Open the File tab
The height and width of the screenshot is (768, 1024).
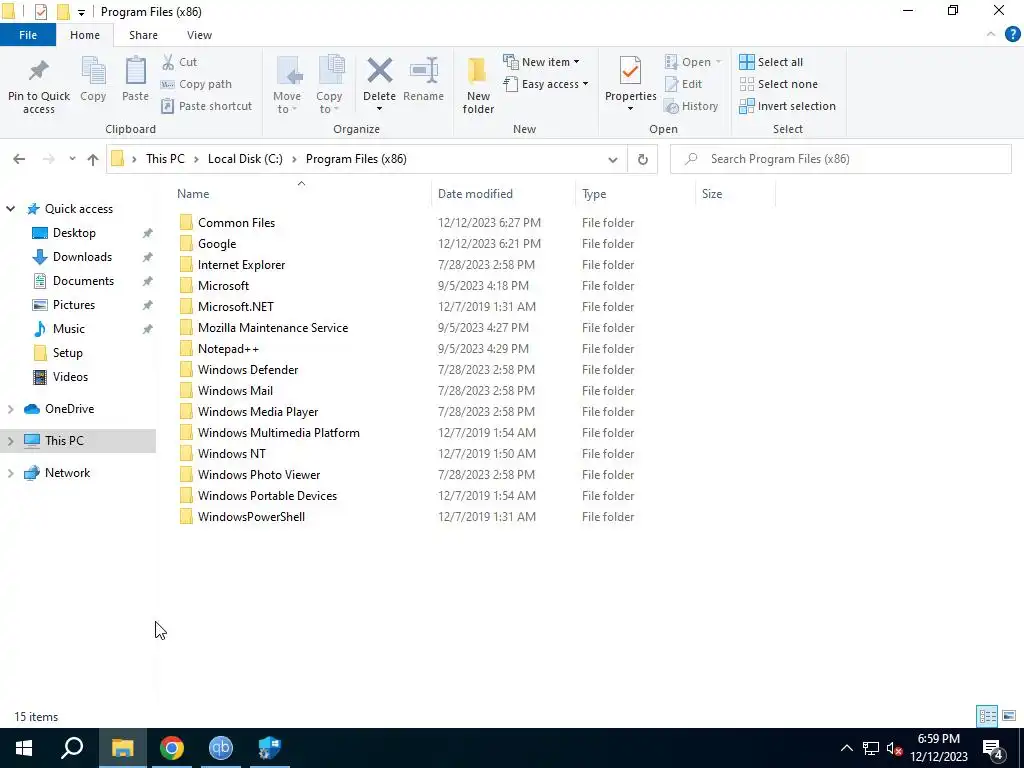(x=28, y=35)
